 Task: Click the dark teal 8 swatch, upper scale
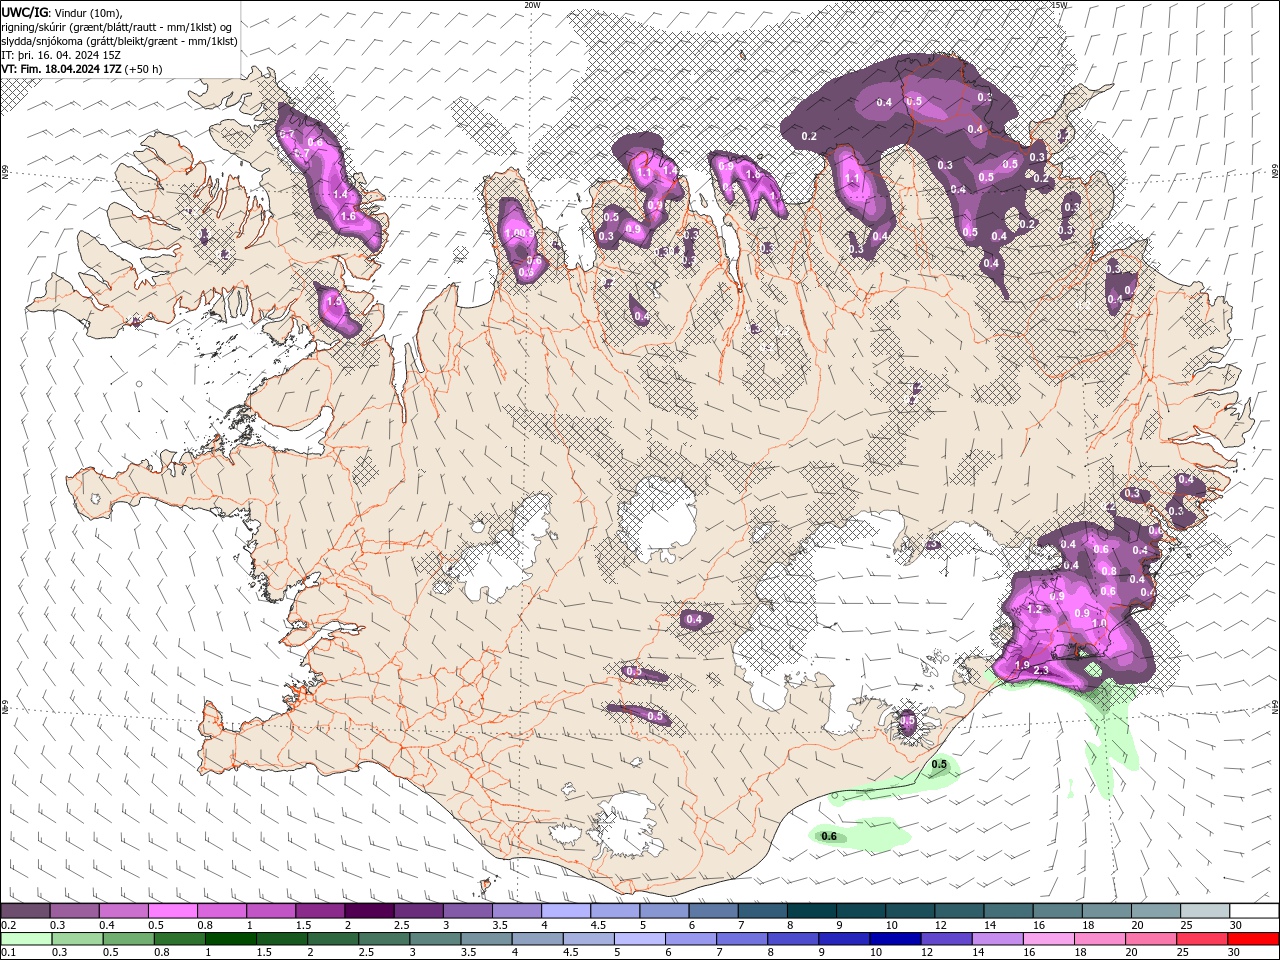coord(811,911)
